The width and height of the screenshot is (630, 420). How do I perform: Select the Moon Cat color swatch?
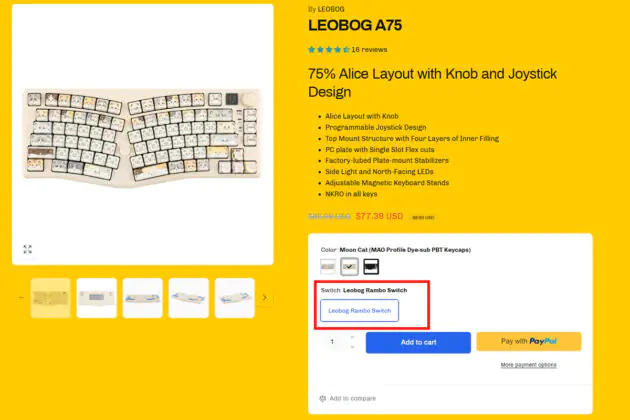[x=349, y=266]
